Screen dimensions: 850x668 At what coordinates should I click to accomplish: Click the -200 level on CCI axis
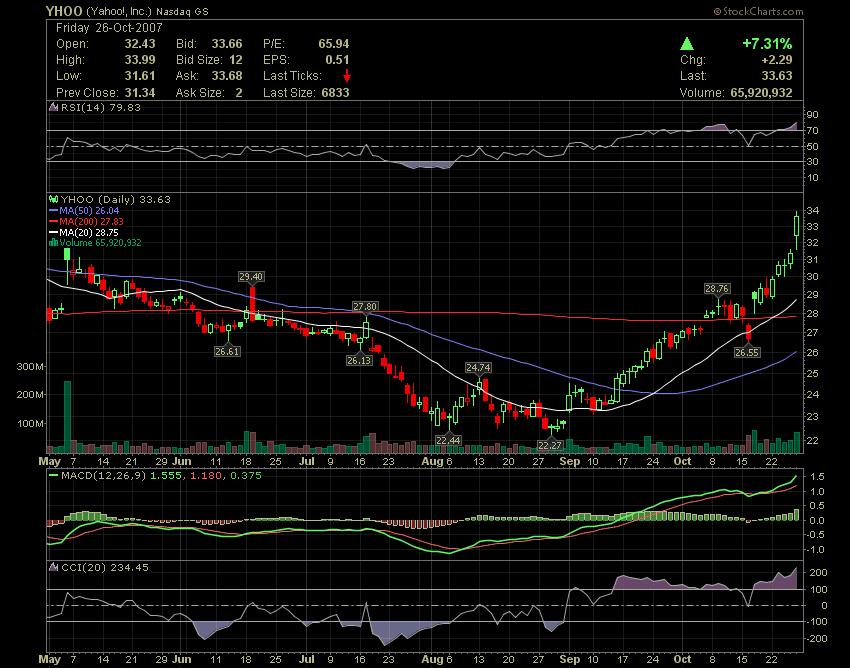pos(817,639)
